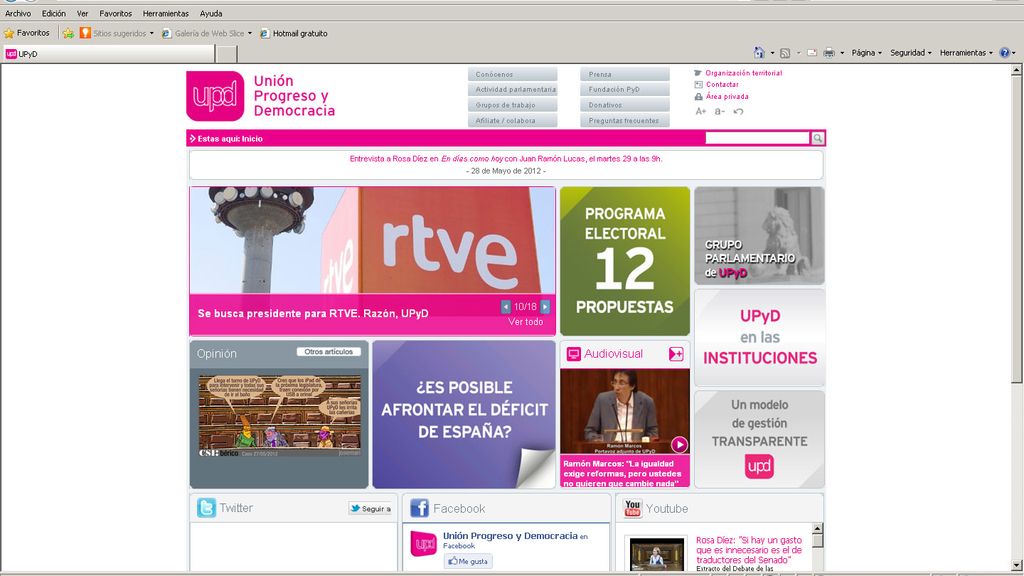This screenshot has width=1024, height=576.
Task: Click the UPyD magenta logo
Action: pyautogui.click(x=215, y=96)
